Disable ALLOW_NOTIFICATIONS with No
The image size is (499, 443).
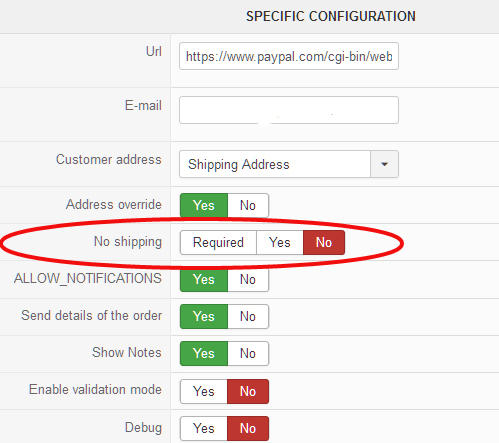click(248, 279)
